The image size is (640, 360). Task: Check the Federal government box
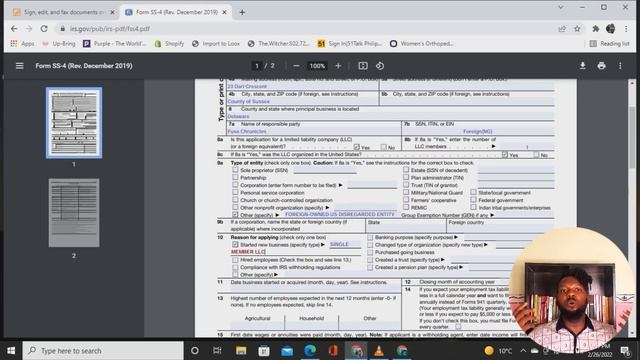point(473,200)
